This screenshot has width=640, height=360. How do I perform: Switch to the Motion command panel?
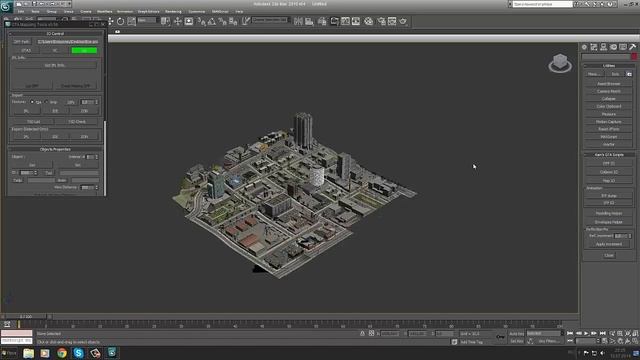613,47
